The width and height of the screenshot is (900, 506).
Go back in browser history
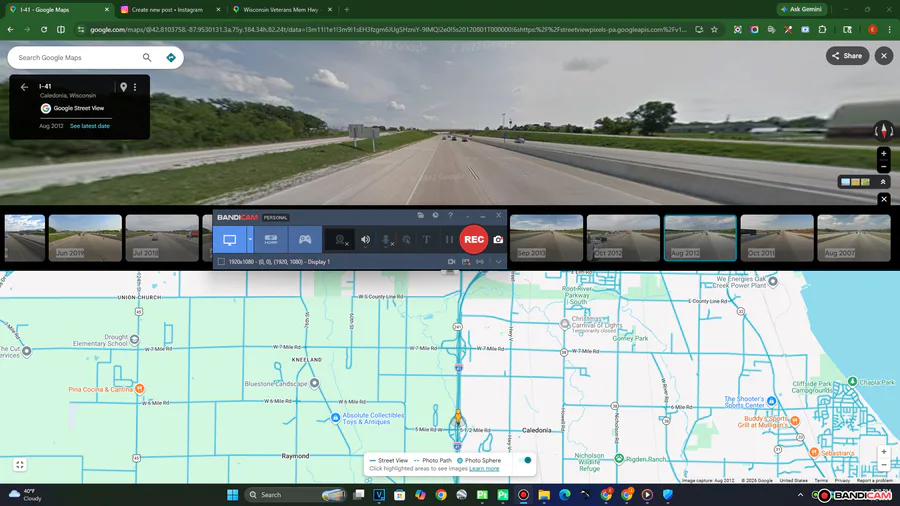[10, 29]
